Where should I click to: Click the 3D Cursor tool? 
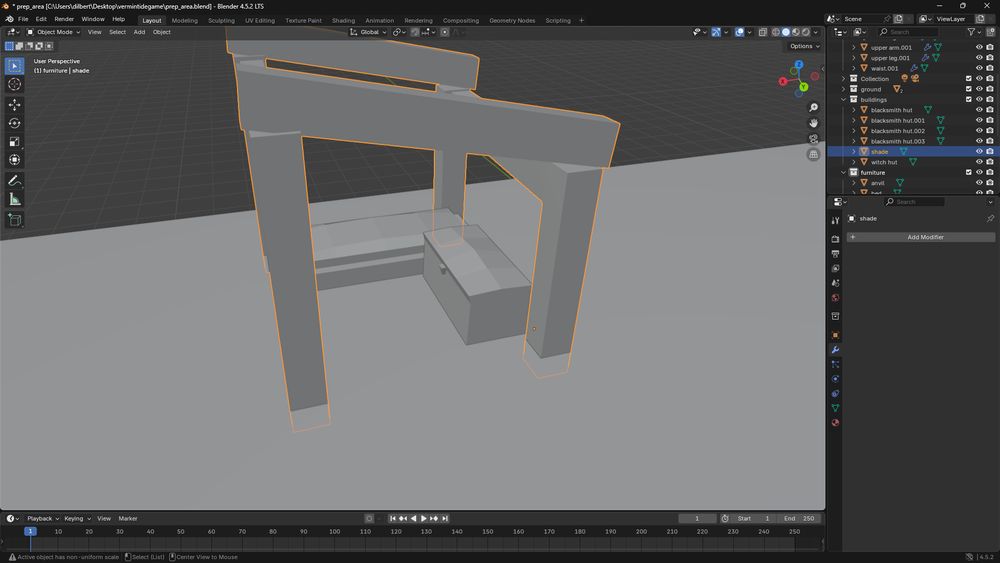[x=14, y=84]
